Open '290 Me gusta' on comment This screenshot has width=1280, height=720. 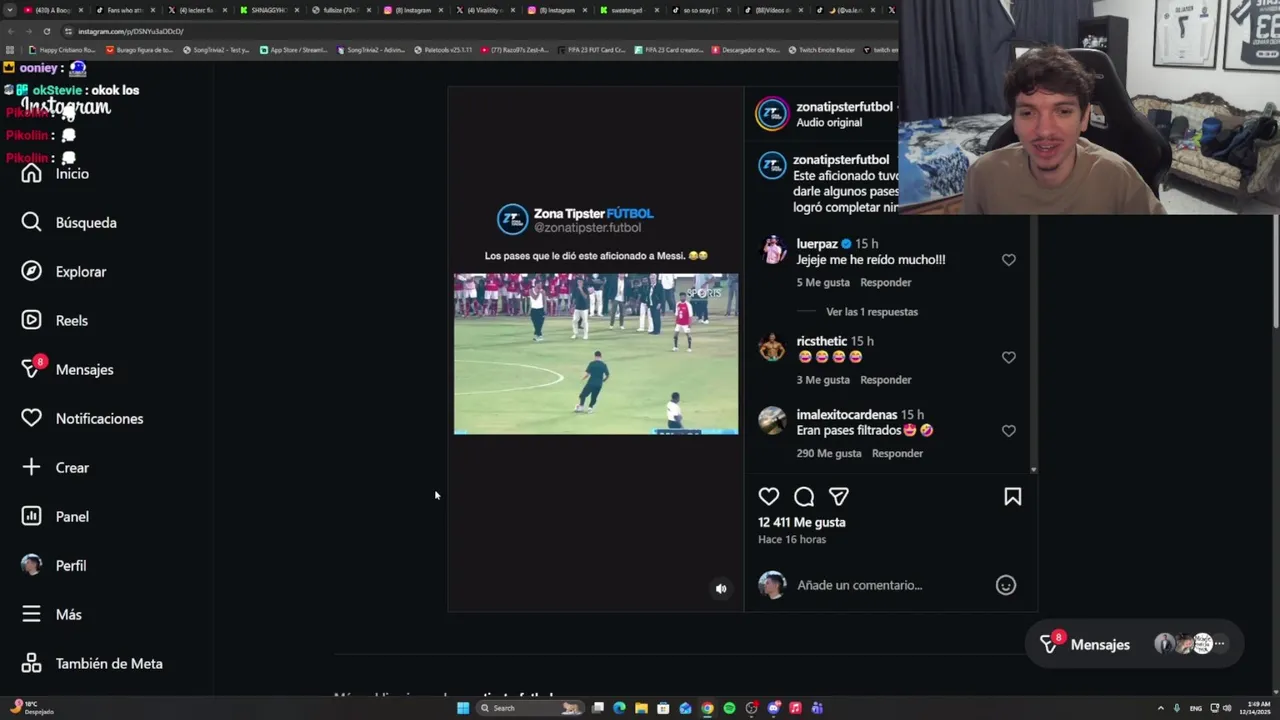829,454
